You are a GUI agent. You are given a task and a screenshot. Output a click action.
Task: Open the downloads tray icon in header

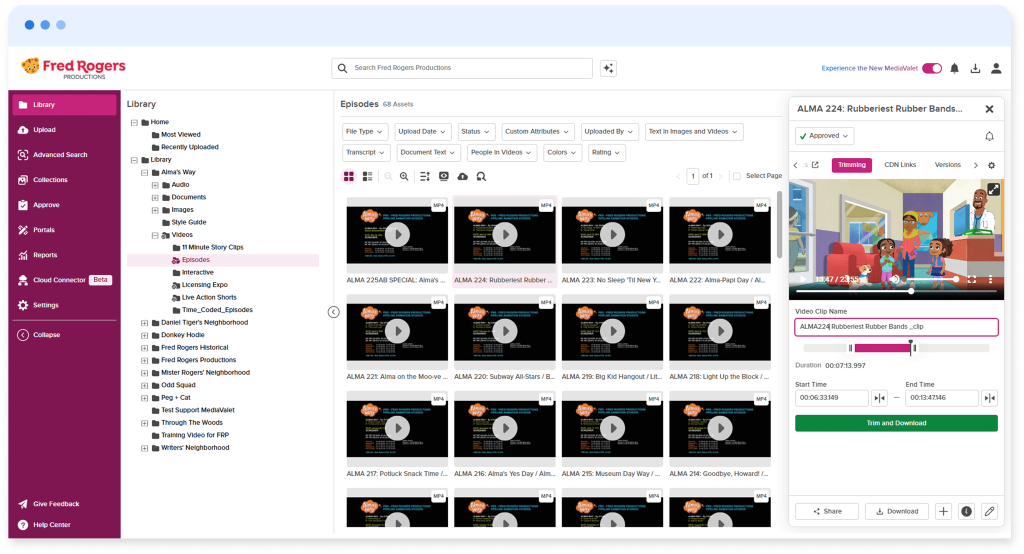tap(975, 68)
